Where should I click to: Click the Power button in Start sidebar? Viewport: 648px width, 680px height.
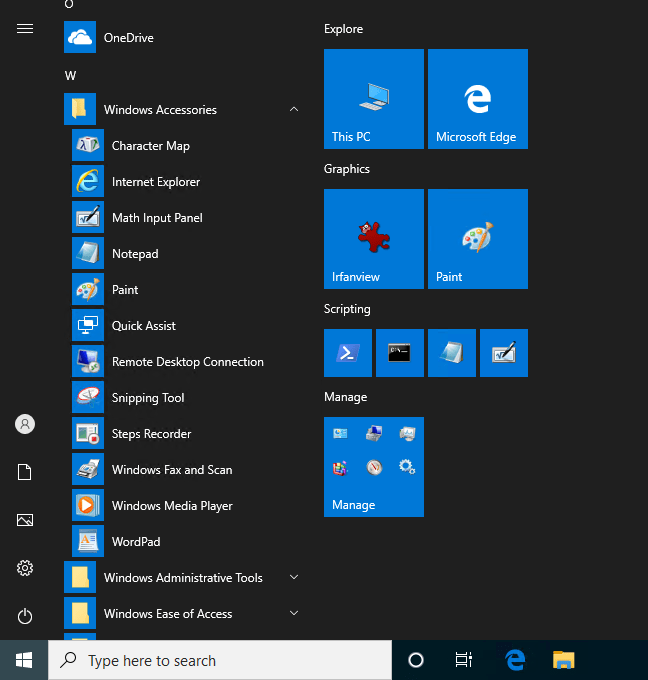pos(25,616)
